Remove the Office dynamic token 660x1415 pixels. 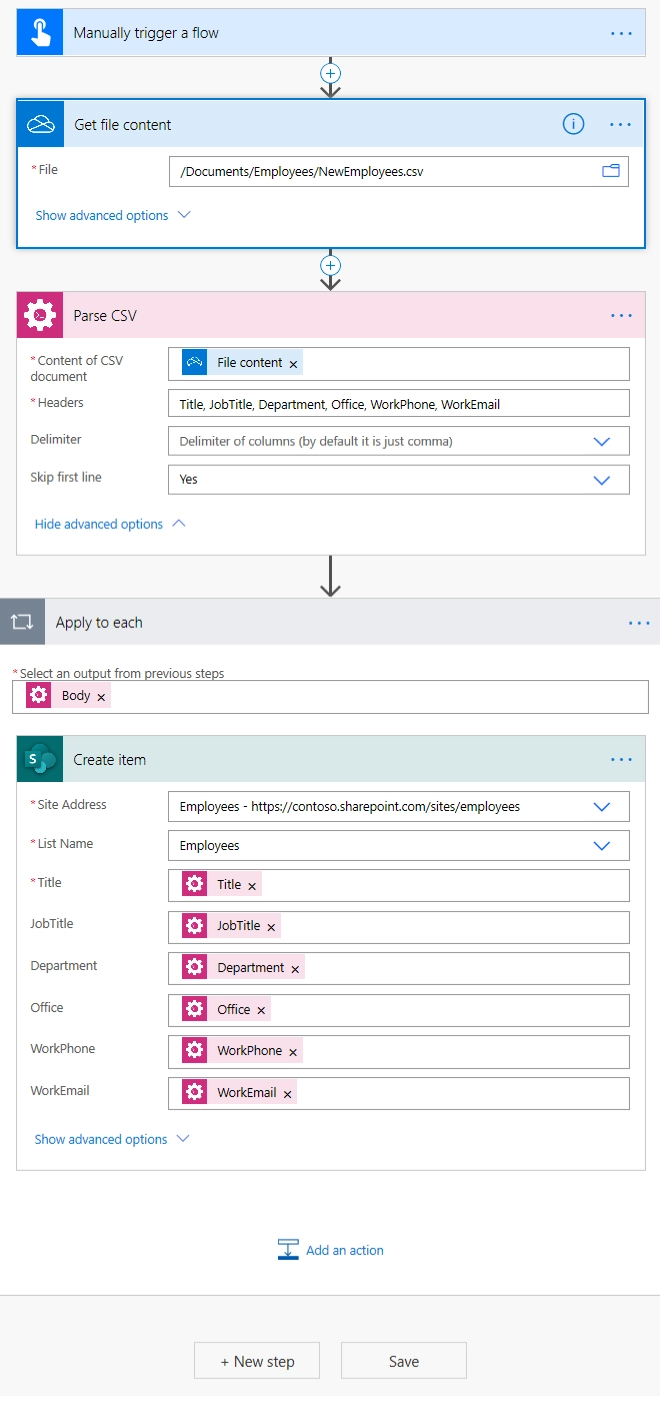261,1011
